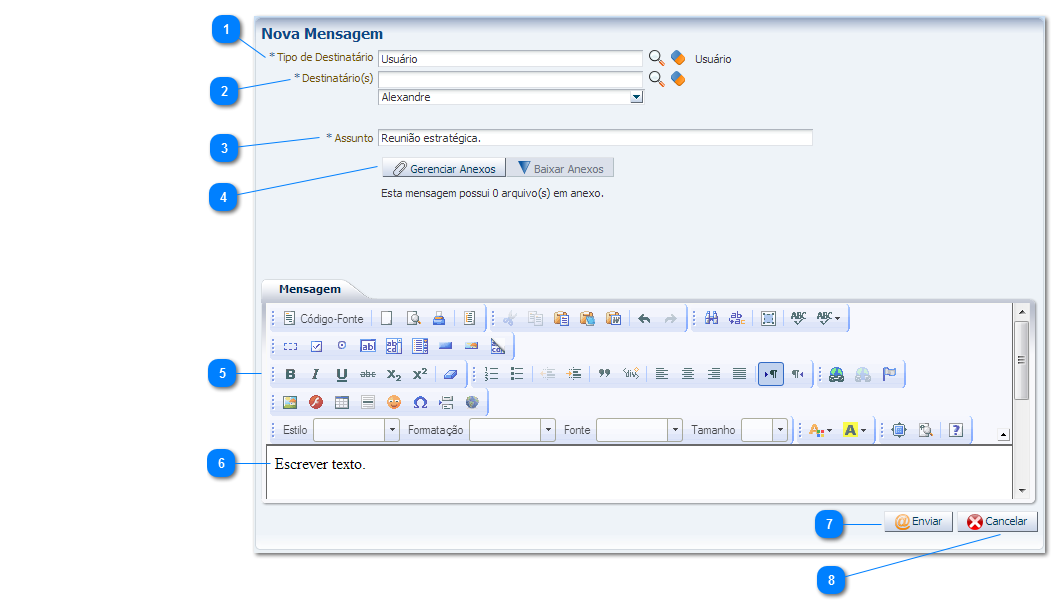Toggle bold formatting in the editor
Image resolution: width=1055 pixels, height=600 pixels.
point(290,374)
